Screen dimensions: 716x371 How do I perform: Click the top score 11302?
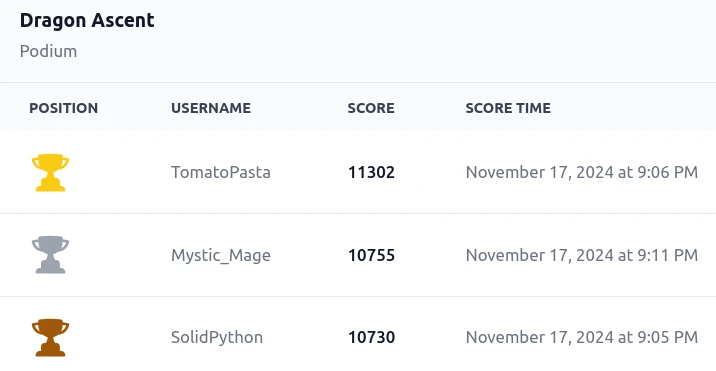coord(371,172)
